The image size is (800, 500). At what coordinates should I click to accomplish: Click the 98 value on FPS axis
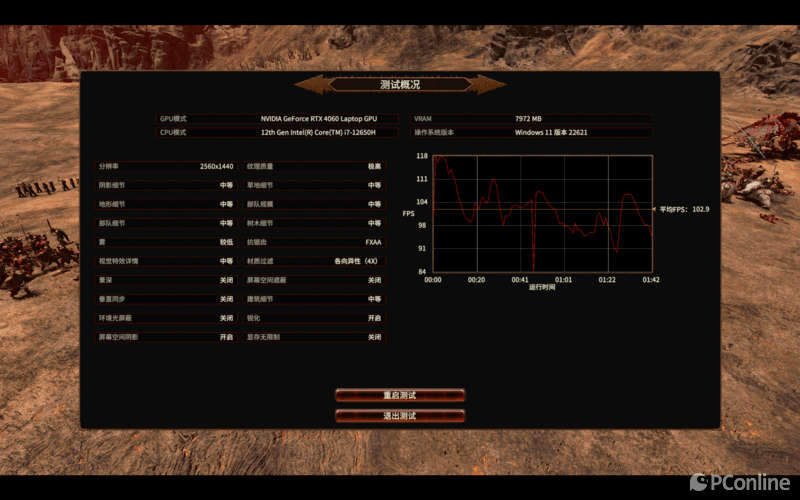(x=422, y=225)
